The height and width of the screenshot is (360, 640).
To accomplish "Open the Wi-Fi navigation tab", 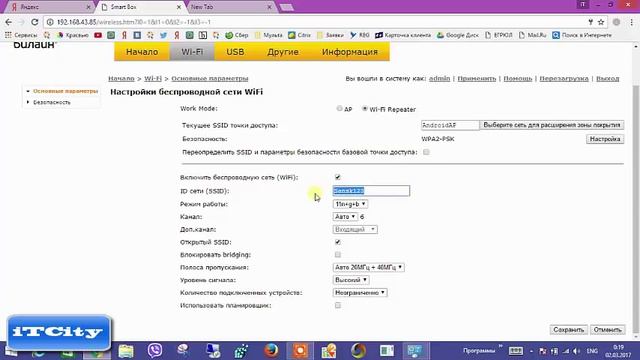I will coord(192,52).
